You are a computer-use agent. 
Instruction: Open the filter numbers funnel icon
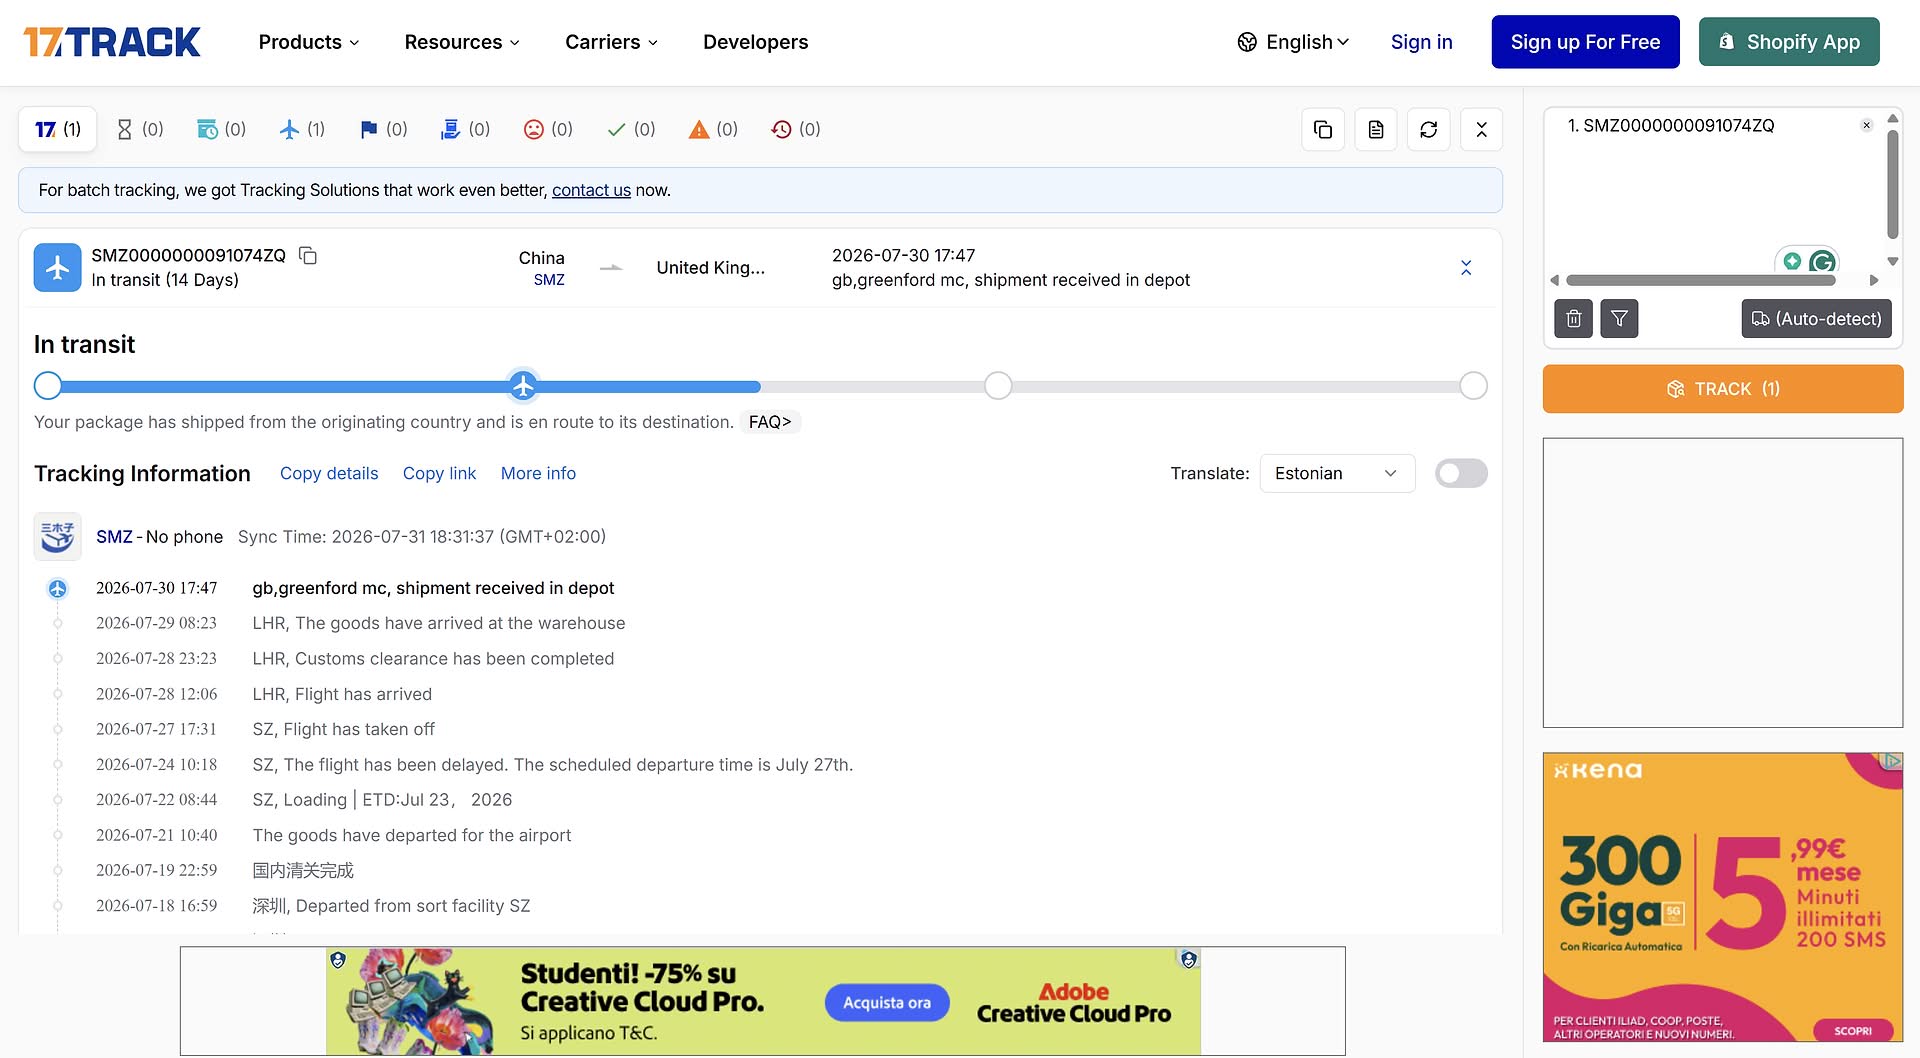tap(1619, 319)
